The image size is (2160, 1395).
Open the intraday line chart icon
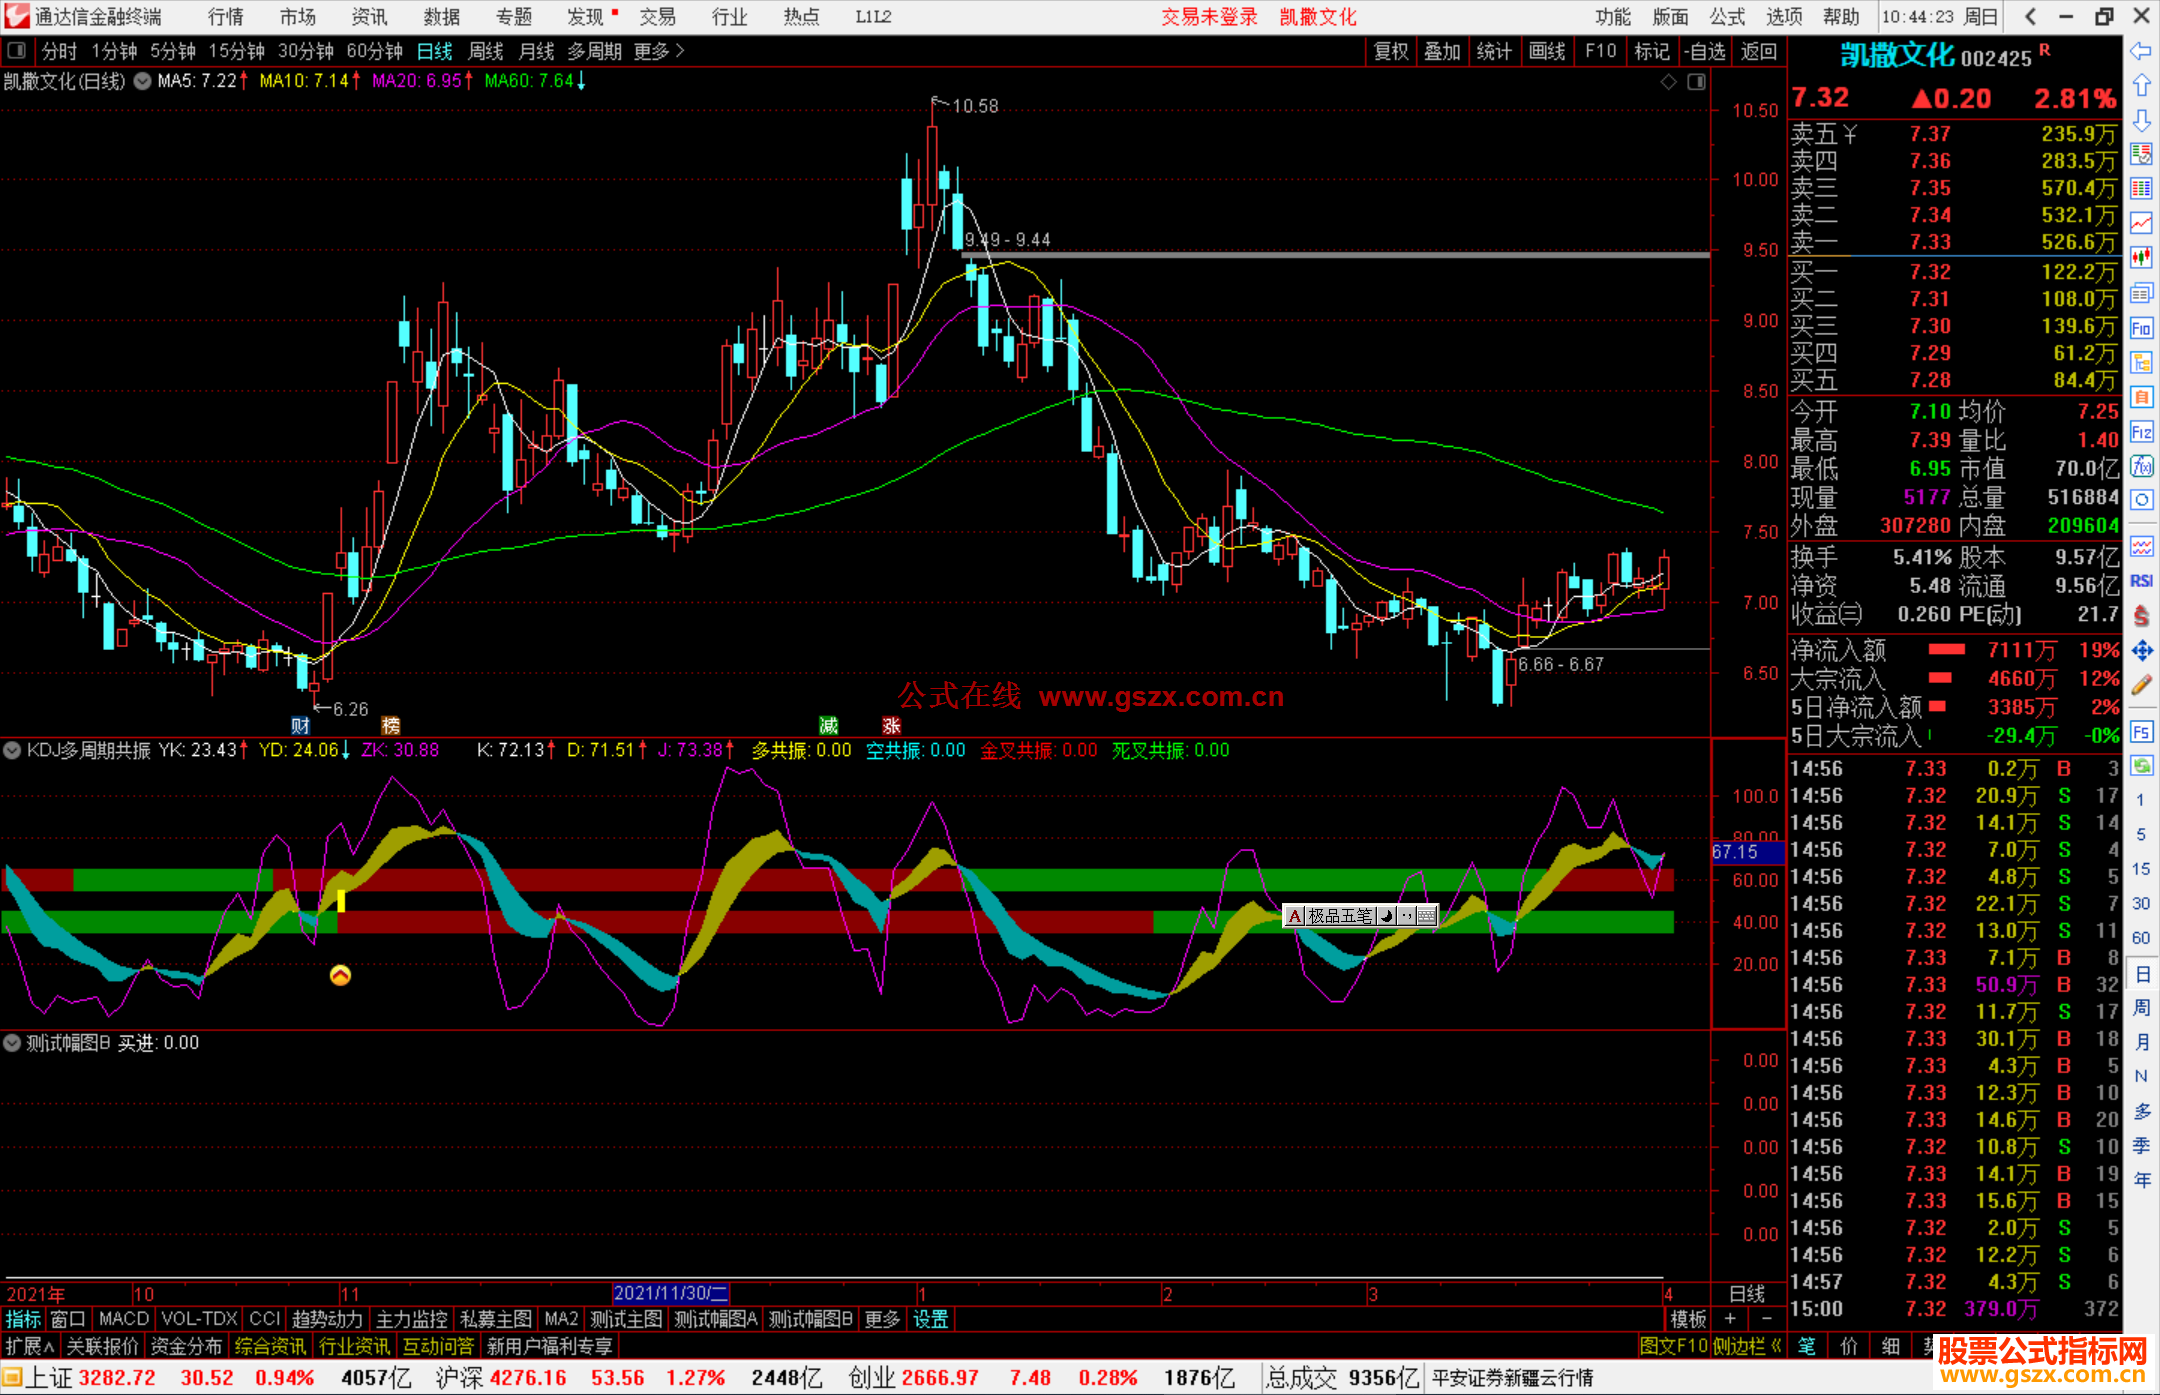(x=2141, y=224)
